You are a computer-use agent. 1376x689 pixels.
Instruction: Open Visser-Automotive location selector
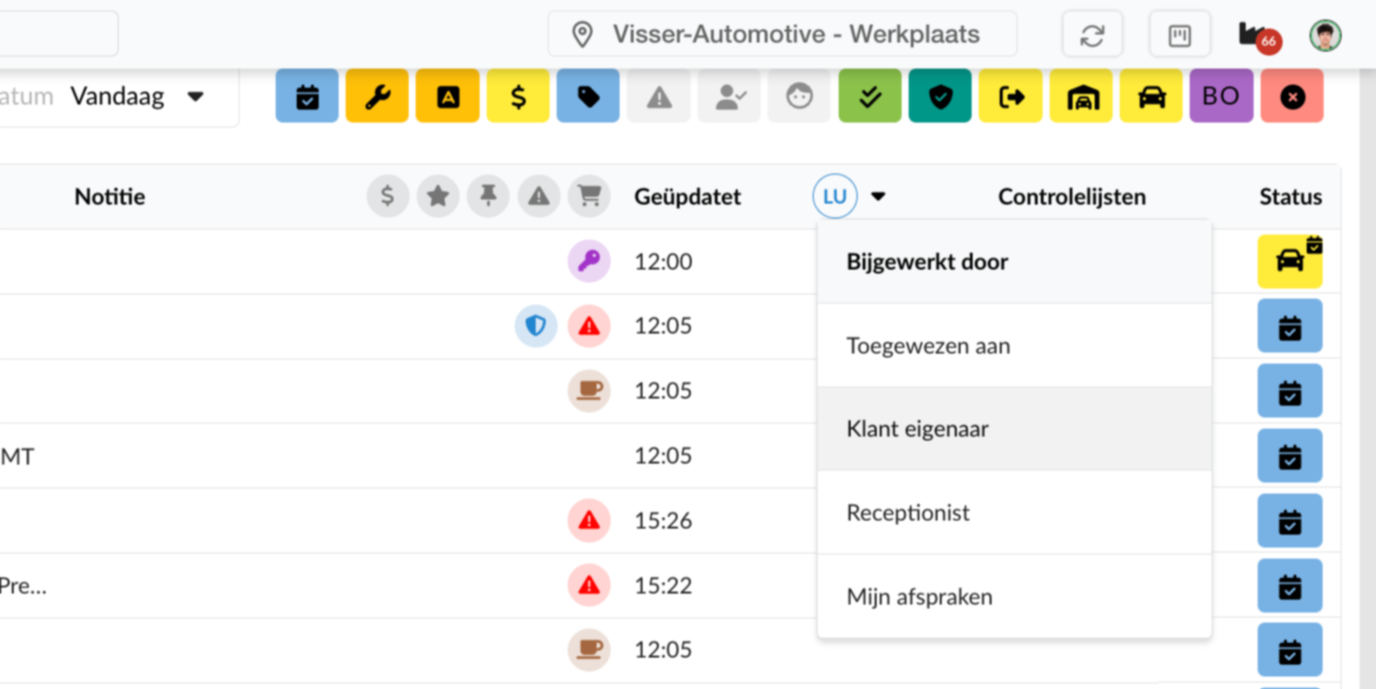782,35
